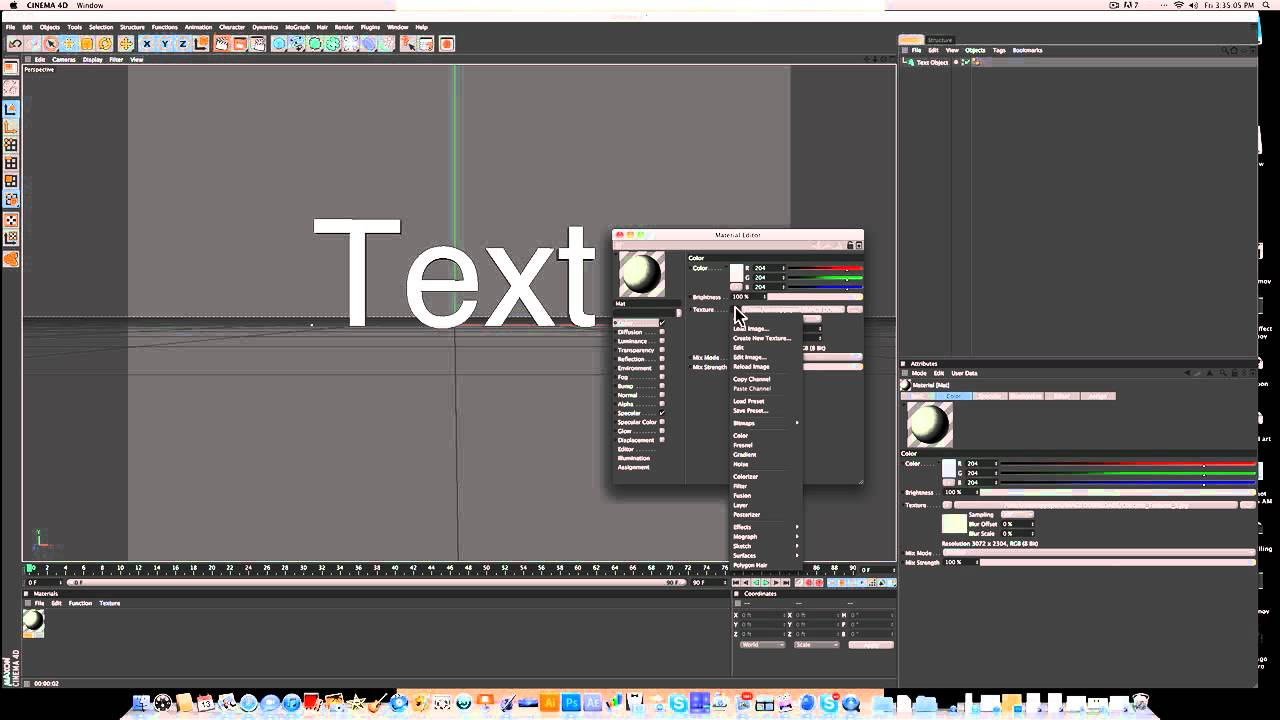Click the Polygons mode icon in left palette
The height and width of the screenshot is (720, 1280).
click(11, 181)
